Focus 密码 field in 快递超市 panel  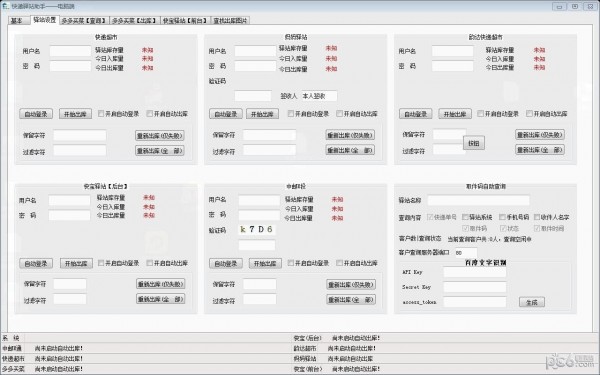[70, 66]
